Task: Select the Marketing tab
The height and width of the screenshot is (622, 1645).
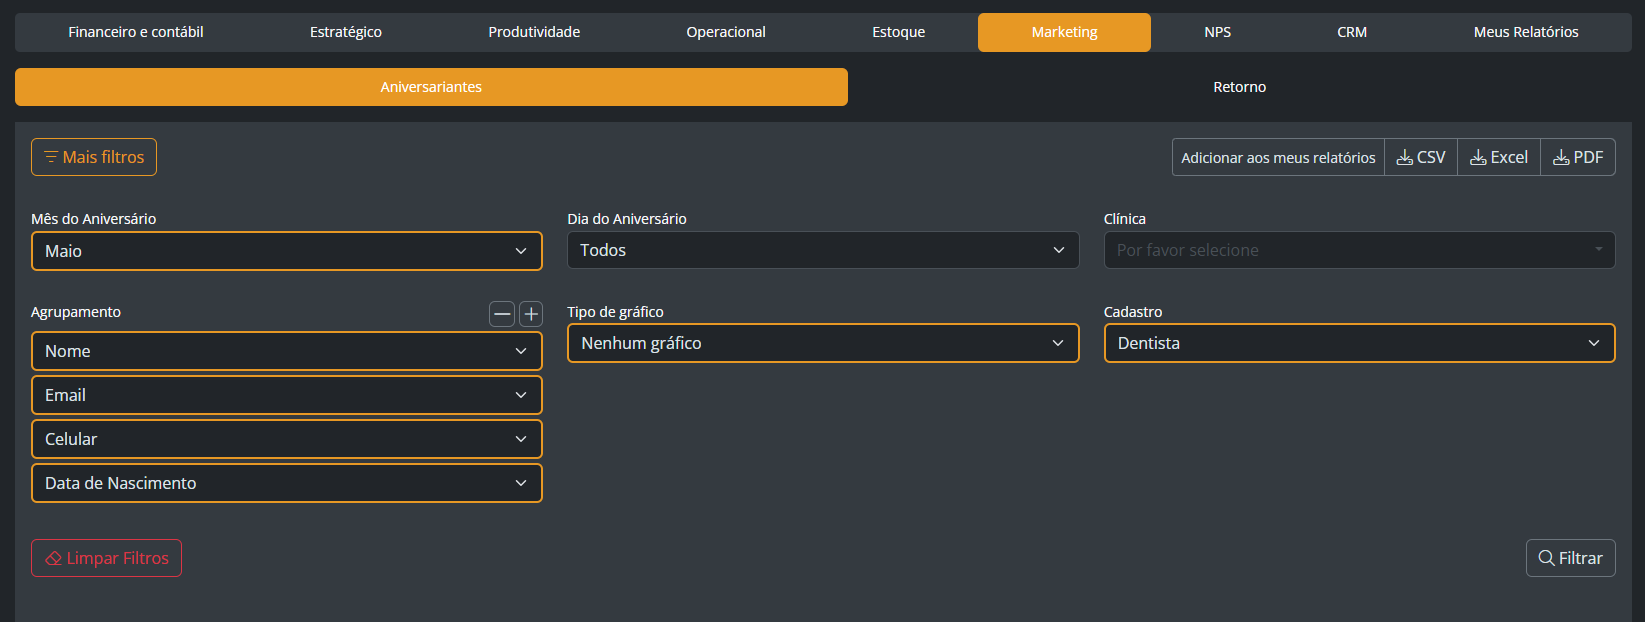Action: 1064,32
